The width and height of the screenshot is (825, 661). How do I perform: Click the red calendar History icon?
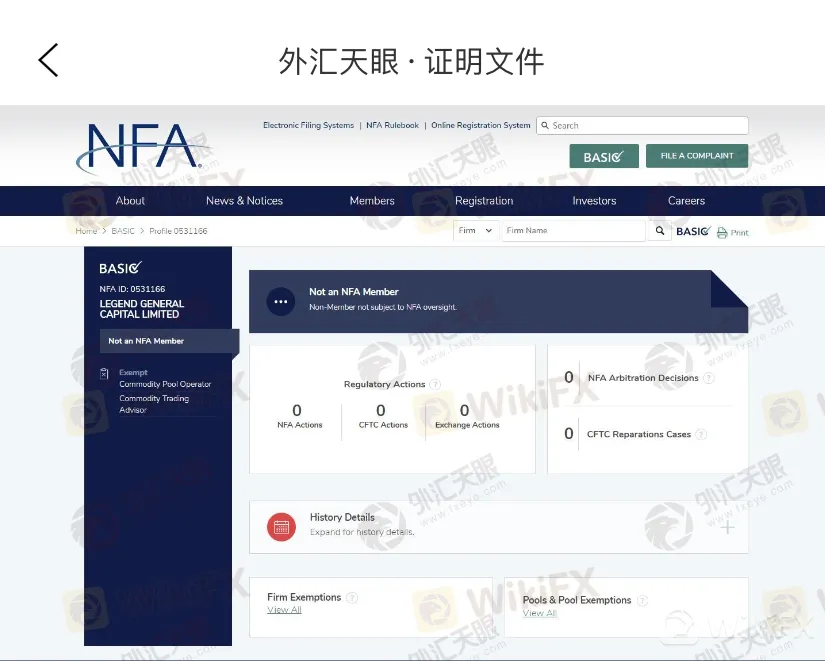click(281, 527)
